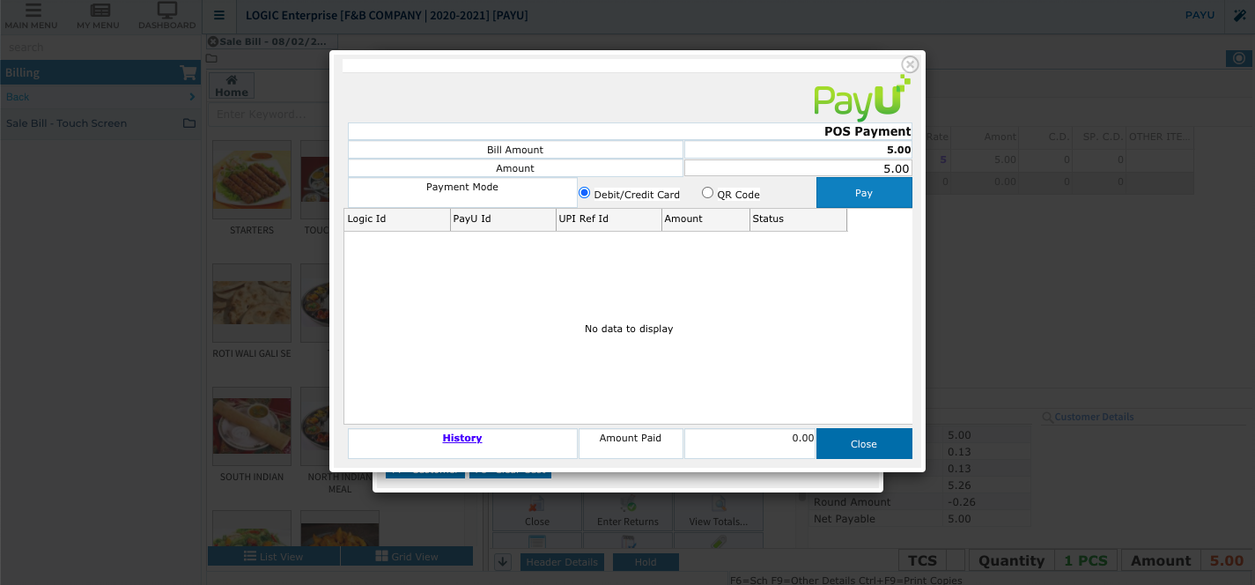Screen dimensions: 1255x585
Task: Select Debit/Credit Card payment mode
Action: pos(585,193)
